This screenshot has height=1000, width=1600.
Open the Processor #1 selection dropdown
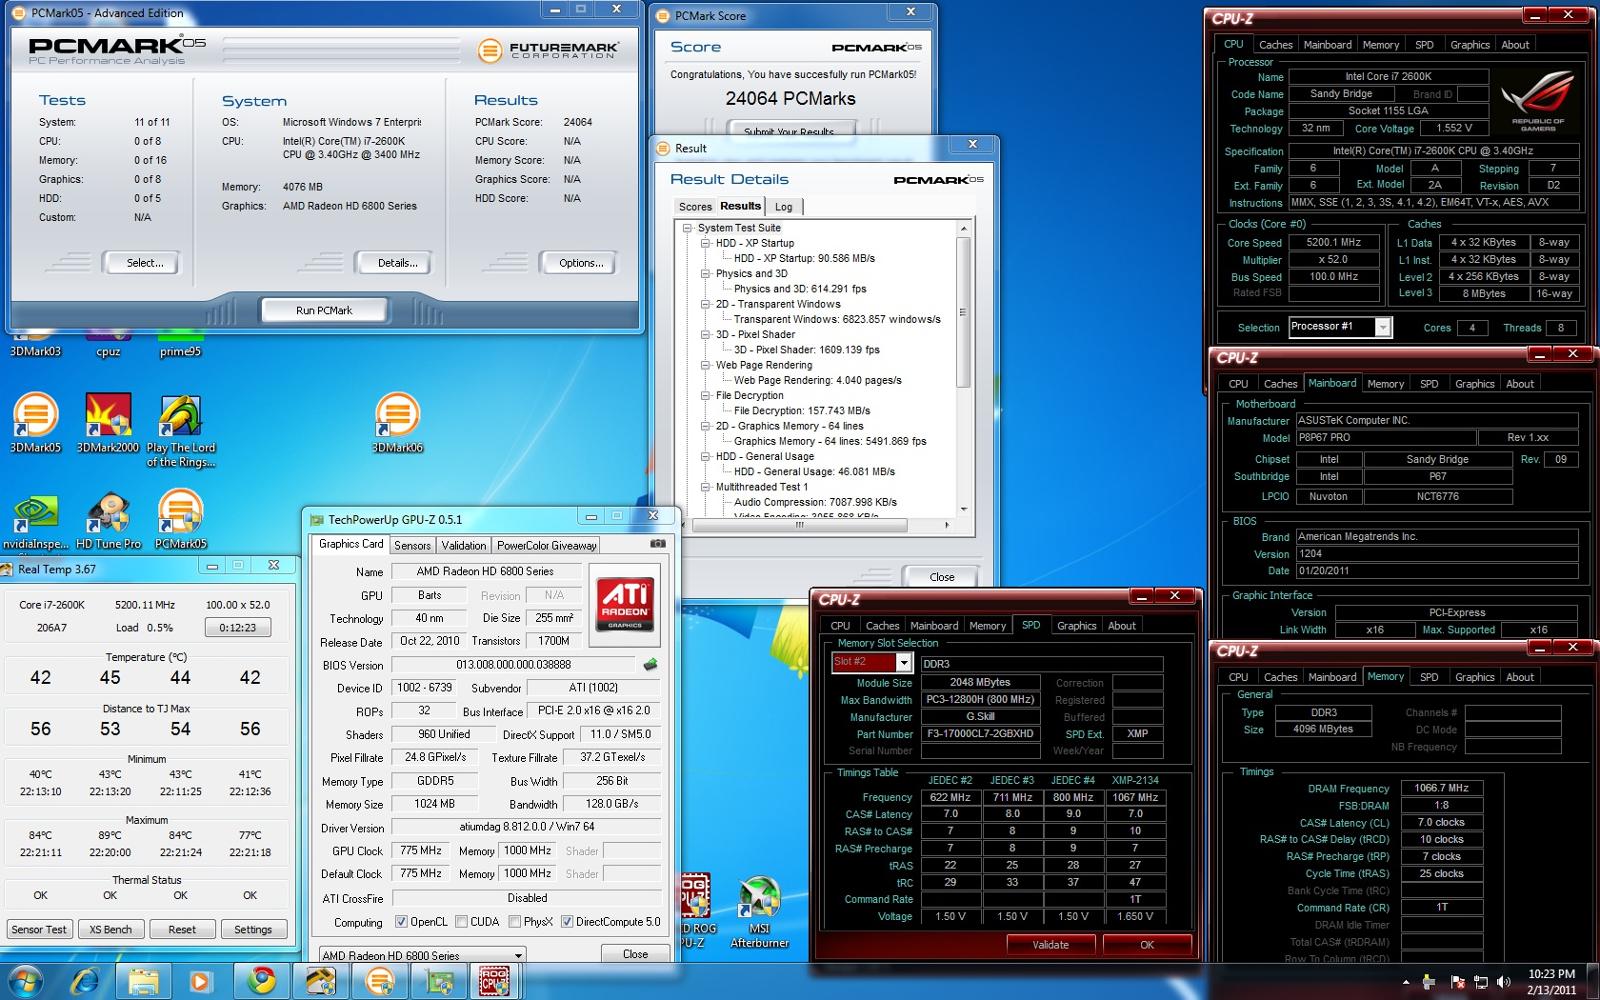(1382, 327)
